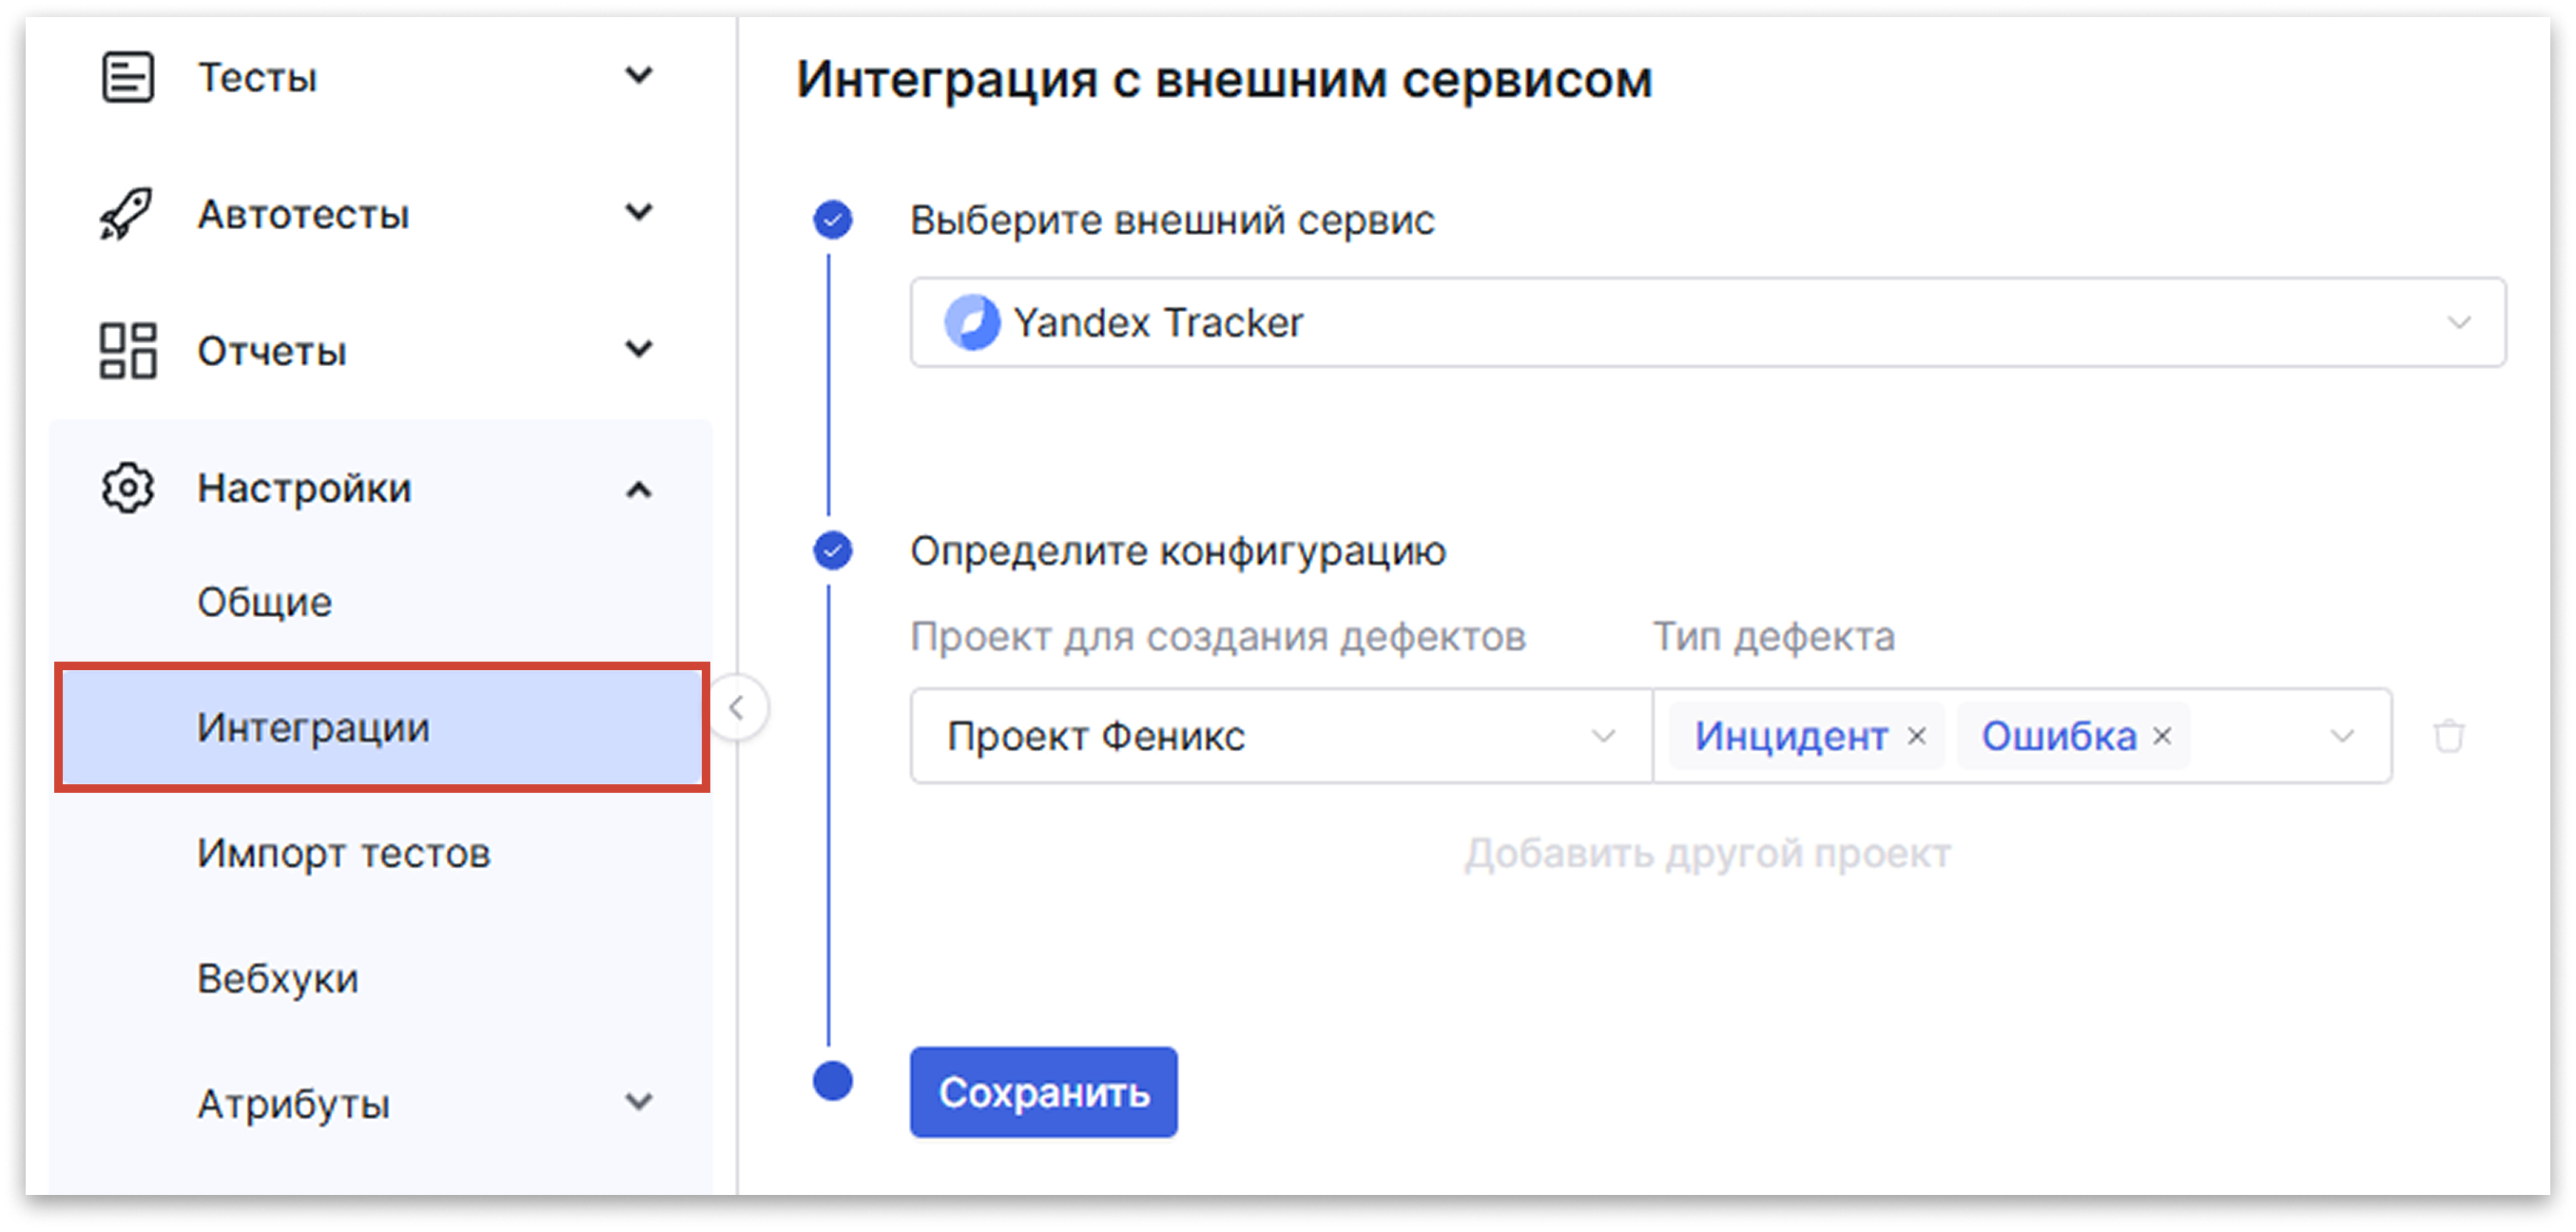Click the Настройки gear icon
This screenshot has width=2576, height=1232.
(x=127, y=488)
